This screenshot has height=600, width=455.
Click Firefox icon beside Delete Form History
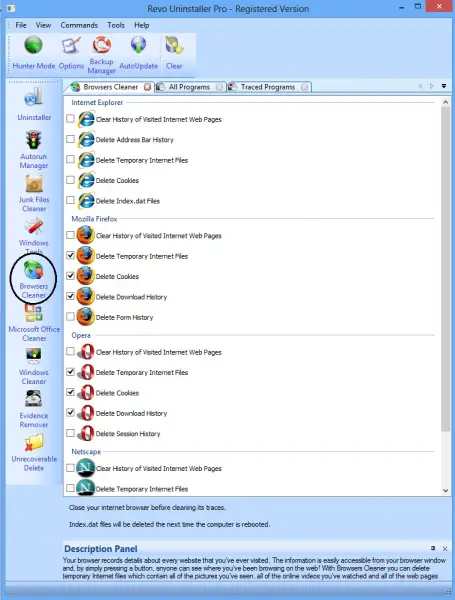[85, 317]
